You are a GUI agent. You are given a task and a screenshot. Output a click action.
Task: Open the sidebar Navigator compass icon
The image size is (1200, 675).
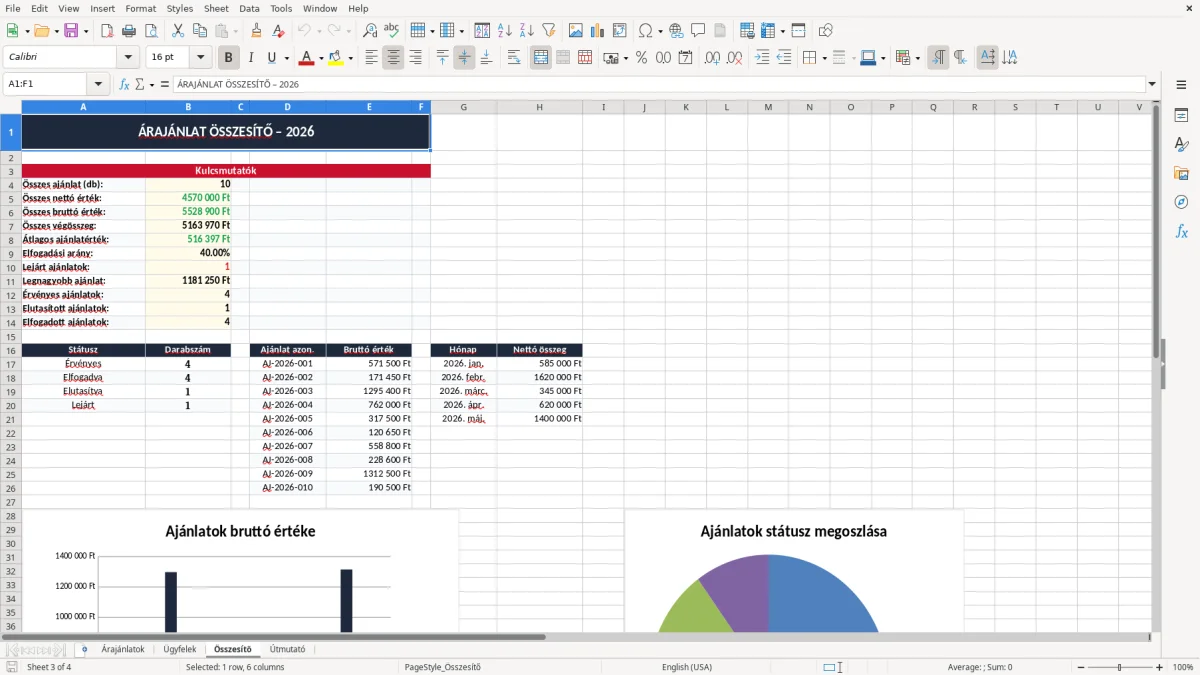1181,202
